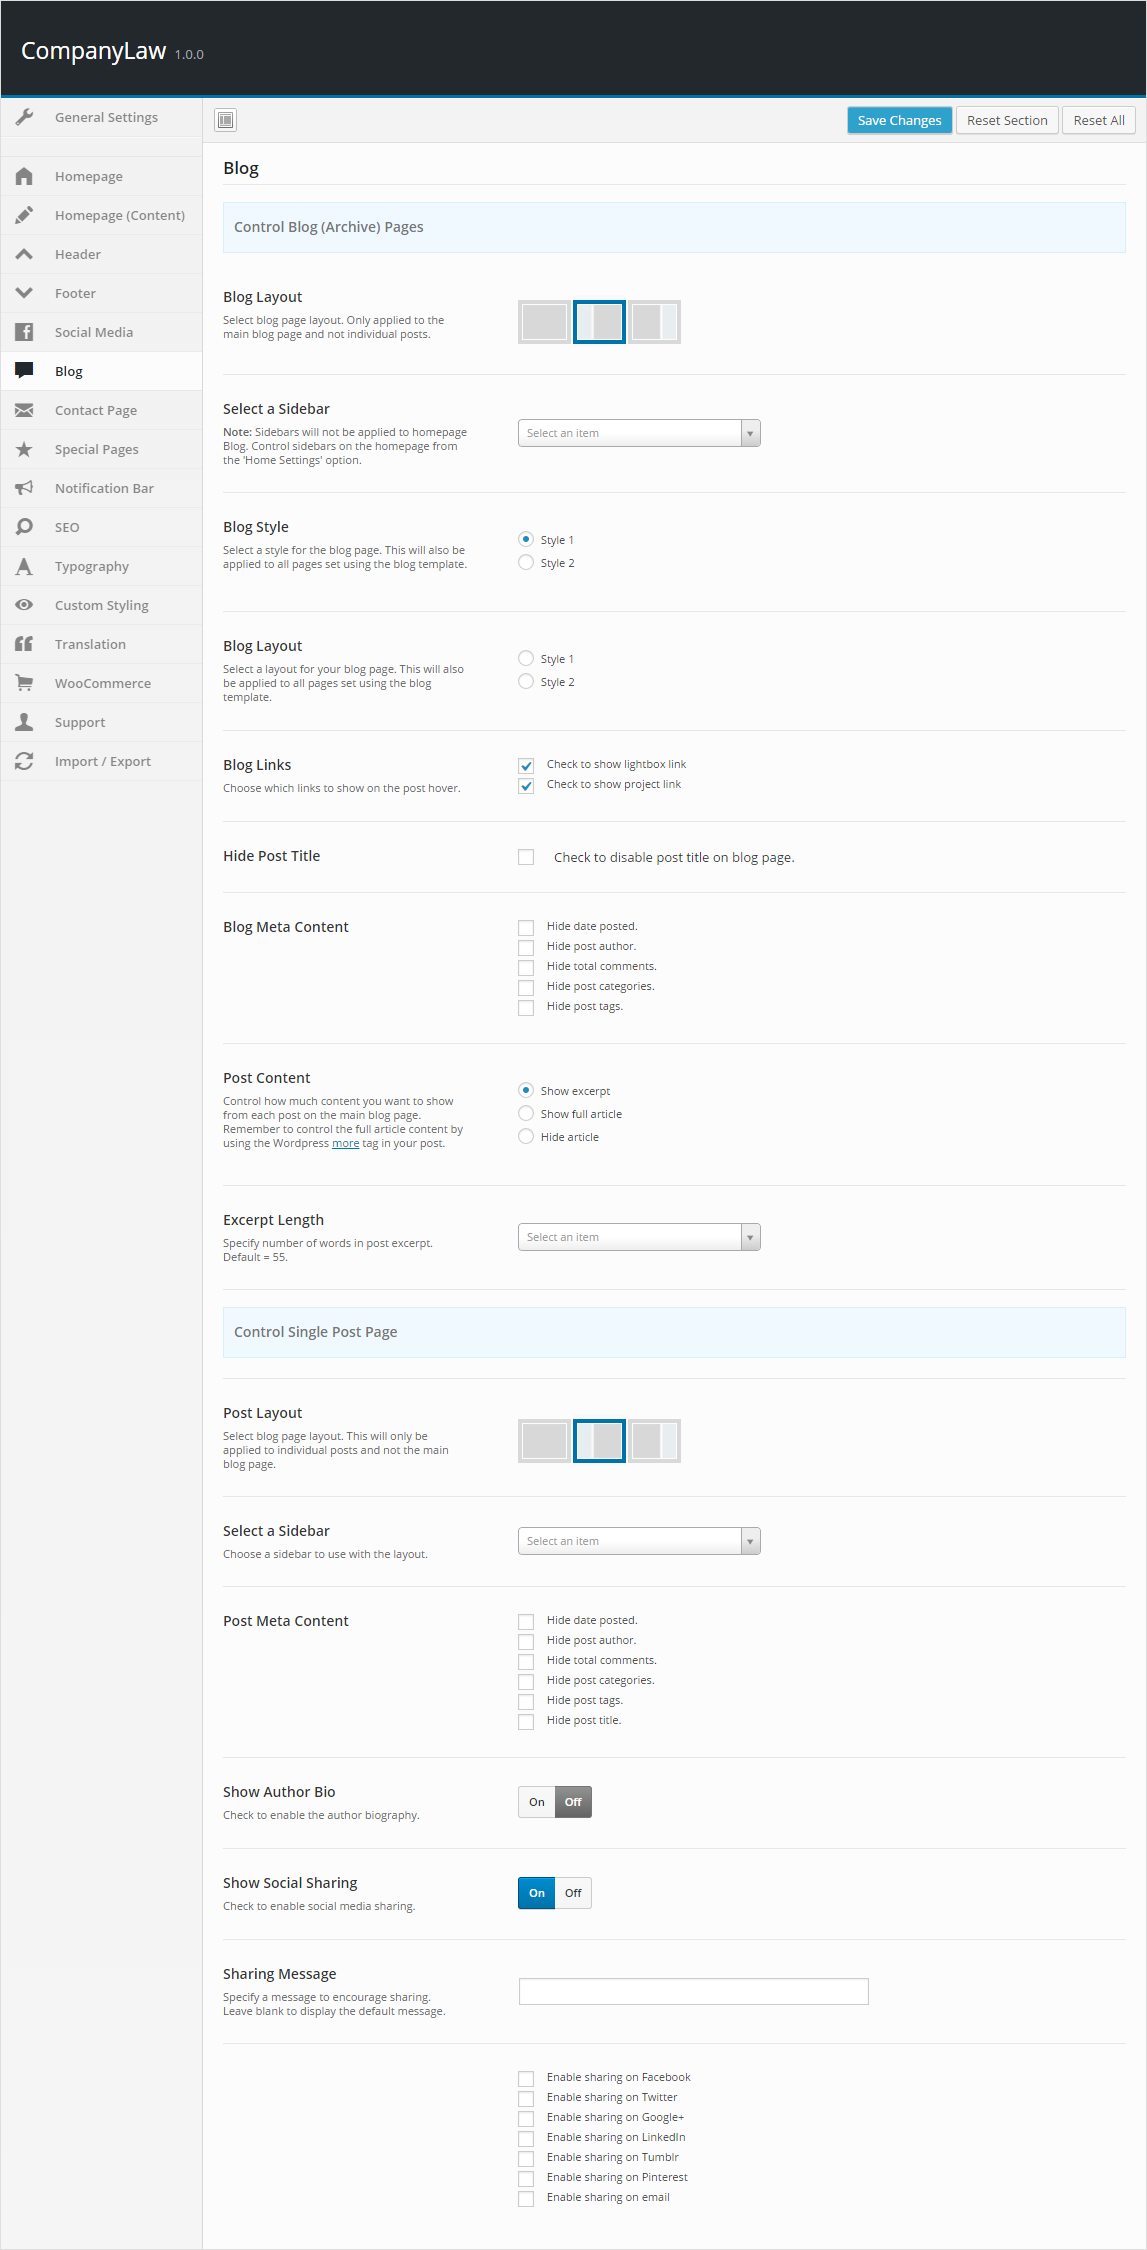
Task: Click the Facebook icon for Social Media
Action: tap(25, 332)
